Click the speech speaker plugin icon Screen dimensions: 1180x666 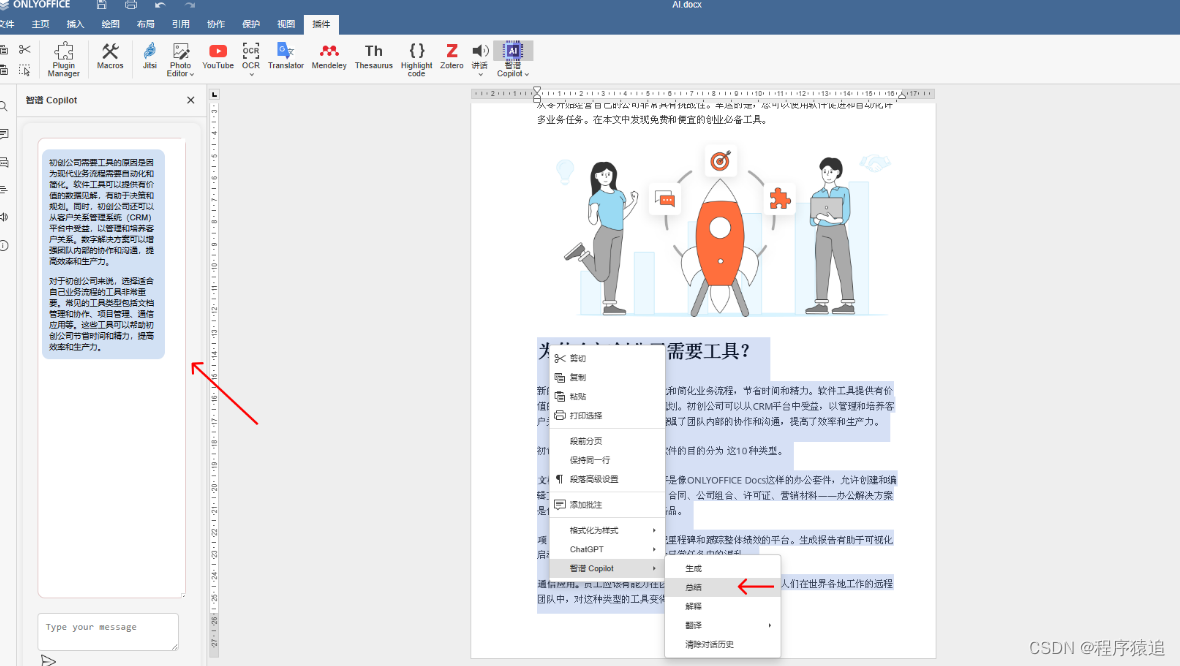pos(480,51)
